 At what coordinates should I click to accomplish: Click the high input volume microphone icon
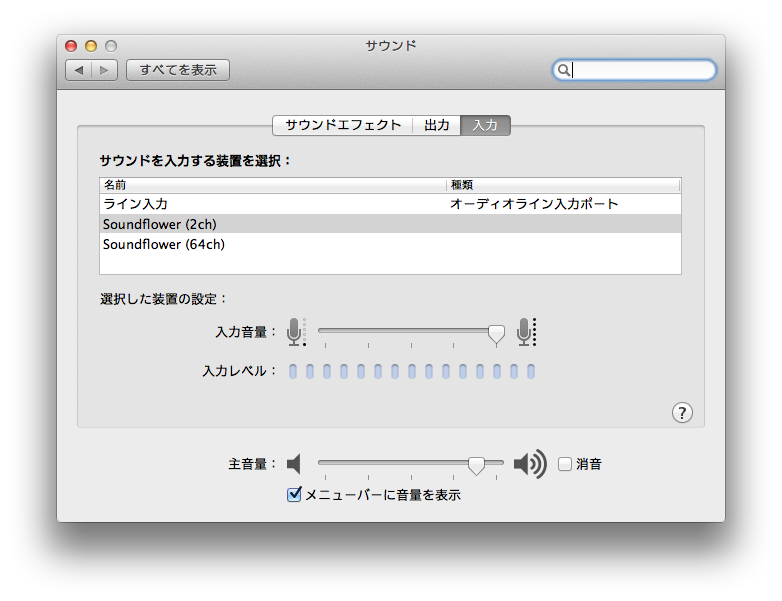tap(526, 332)
